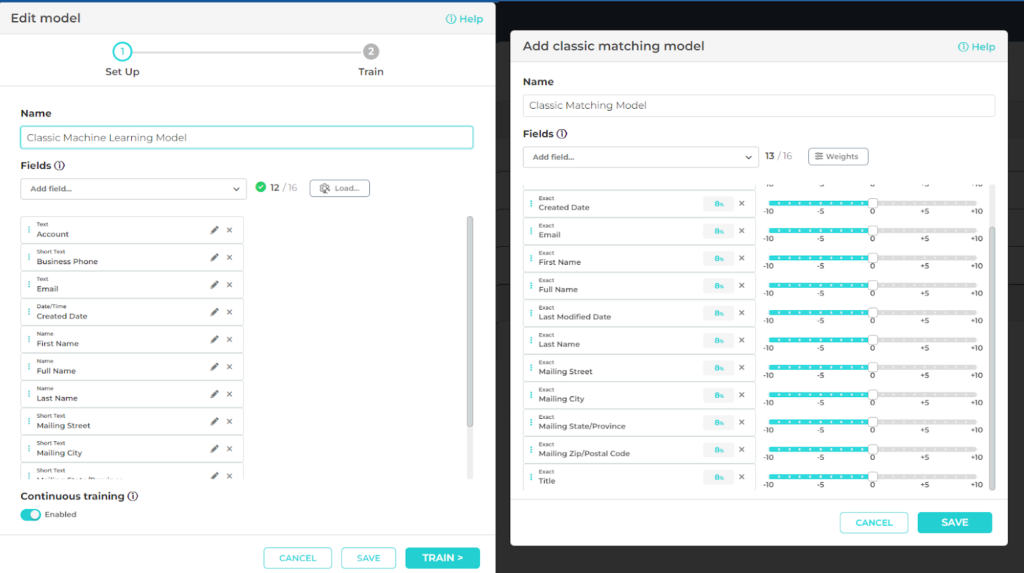The image size is (1024, 573).
Task: Open the Add field dropdown in Edit model
Action: [x=133, y=188]
